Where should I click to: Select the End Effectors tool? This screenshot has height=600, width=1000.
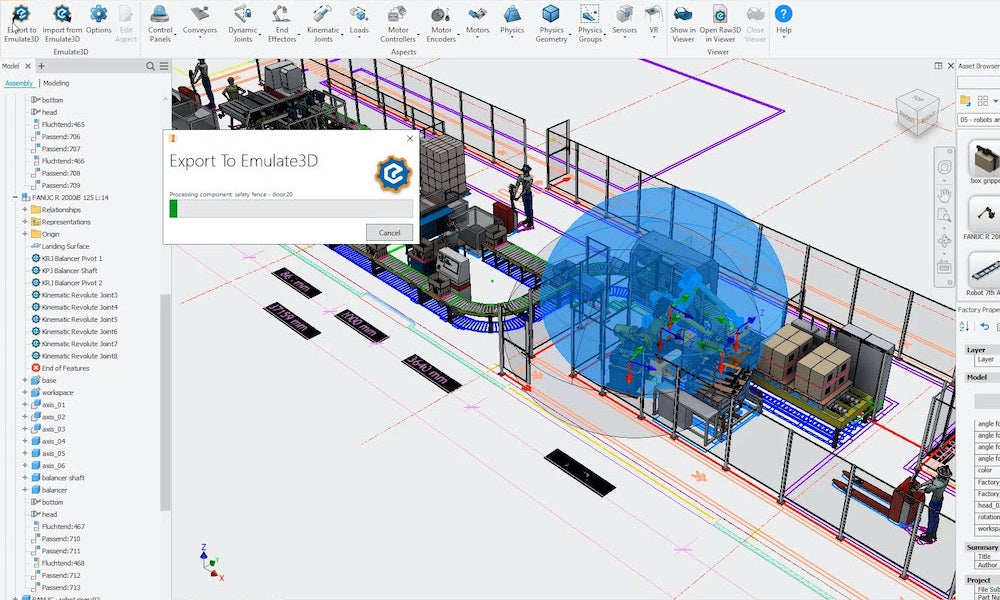click(x=283, y=20)
